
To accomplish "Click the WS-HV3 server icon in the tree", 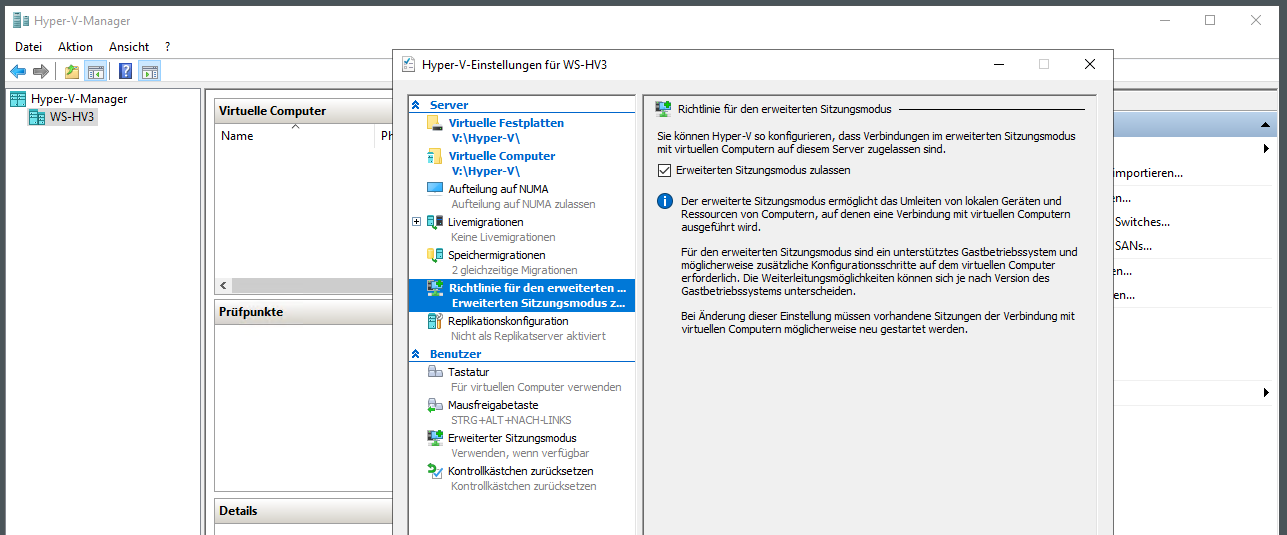I will 37,117.
